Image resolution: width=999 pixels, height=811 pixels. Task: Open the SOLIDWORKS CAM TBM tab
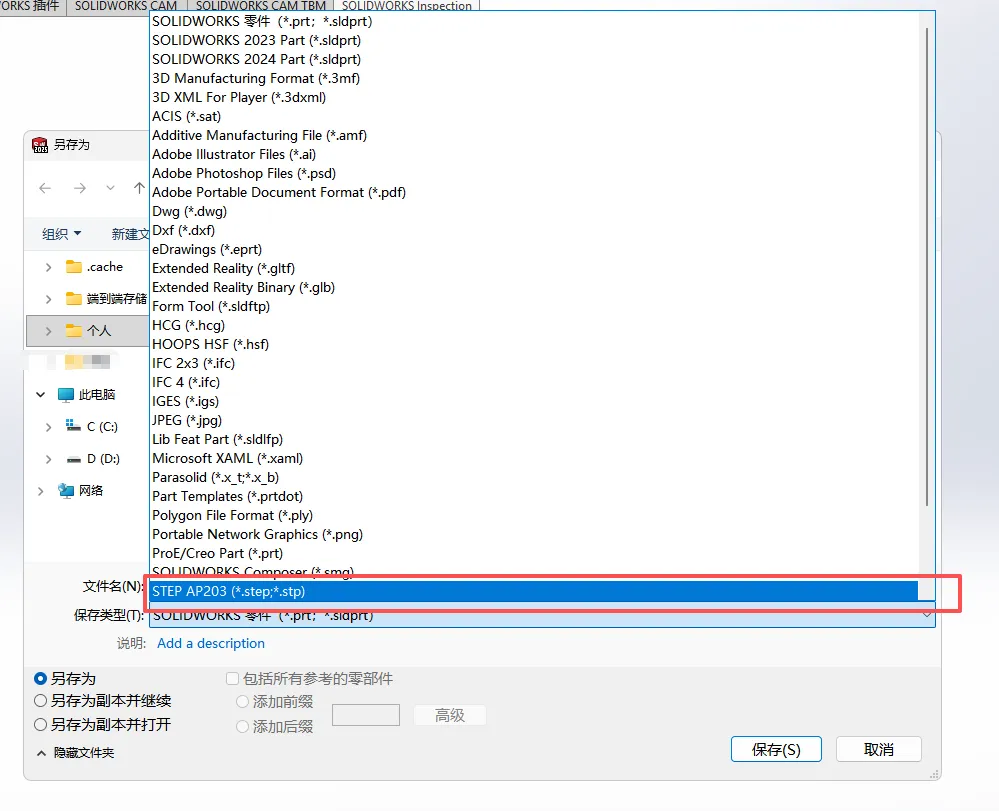coord(260,6)
